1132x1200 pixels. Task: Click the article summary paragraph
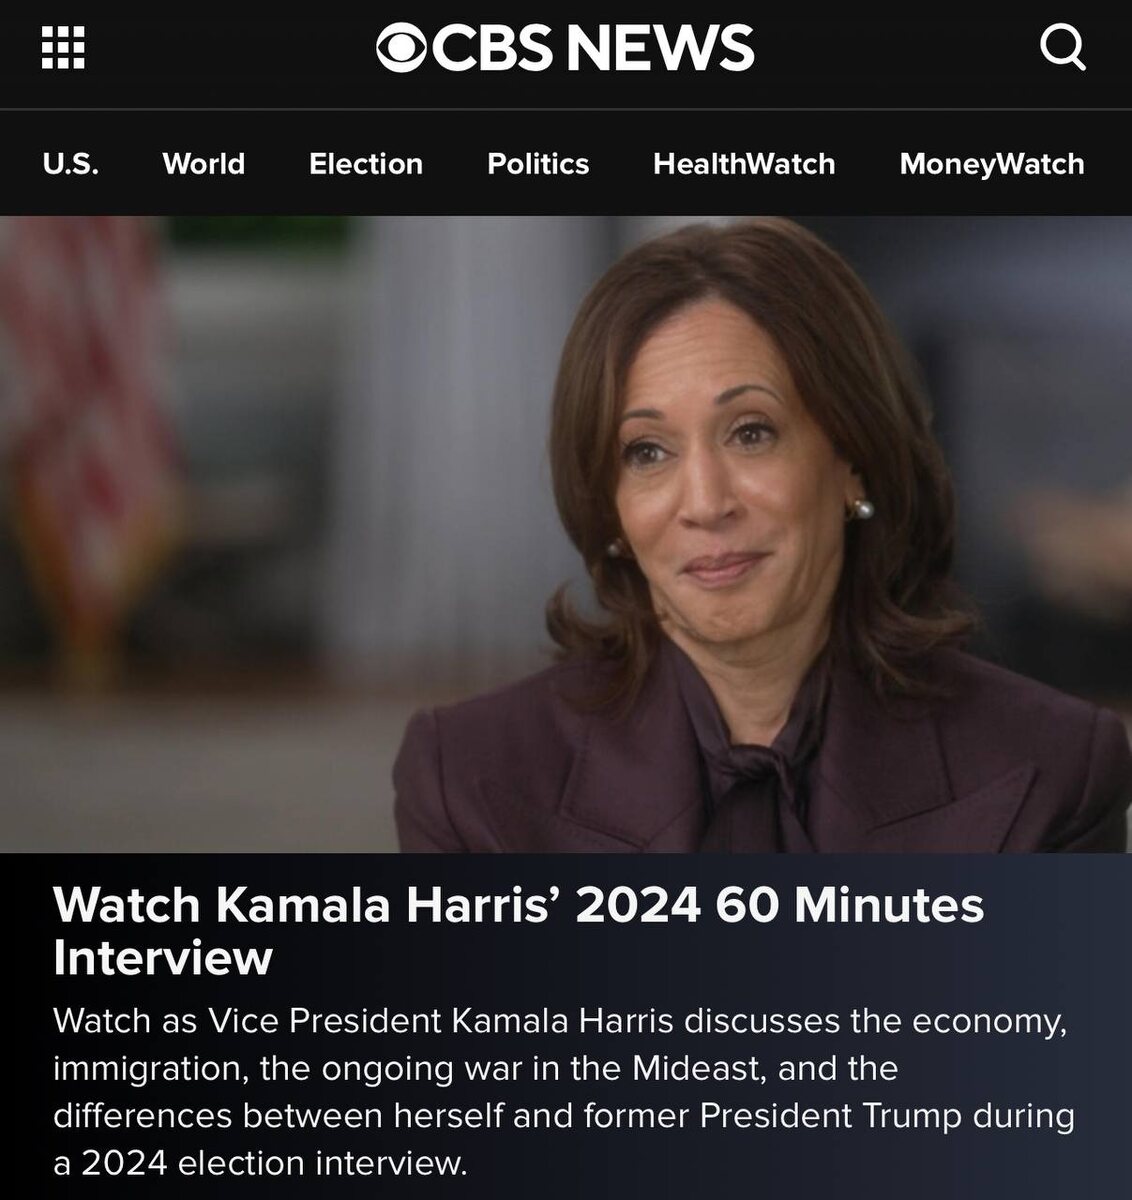[564, 1092]
